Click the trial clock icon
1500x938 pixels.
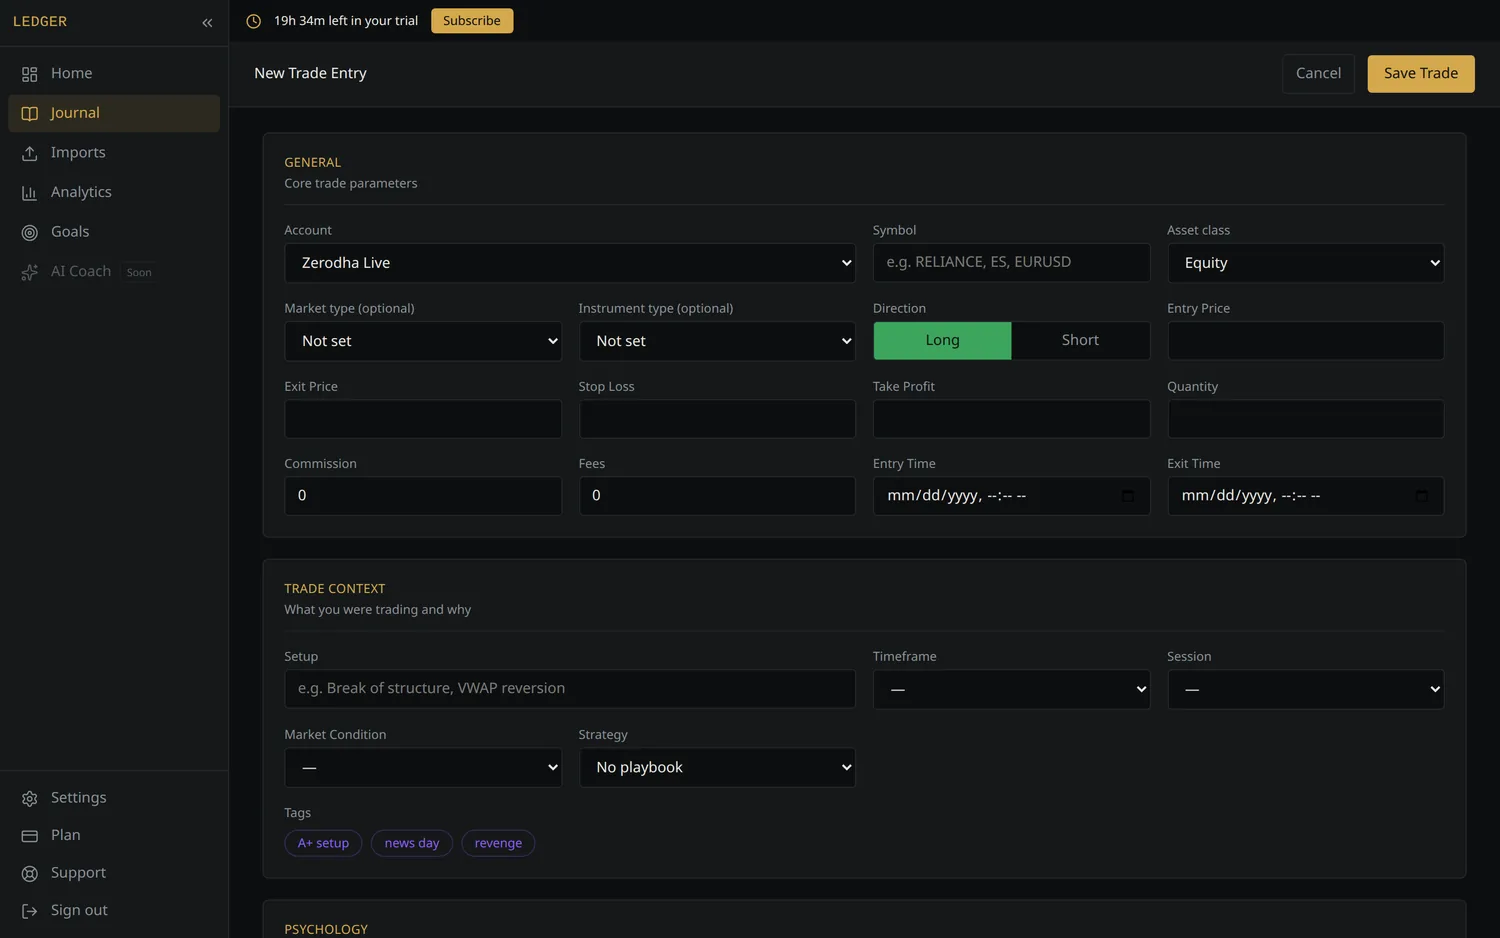point(254,21)
